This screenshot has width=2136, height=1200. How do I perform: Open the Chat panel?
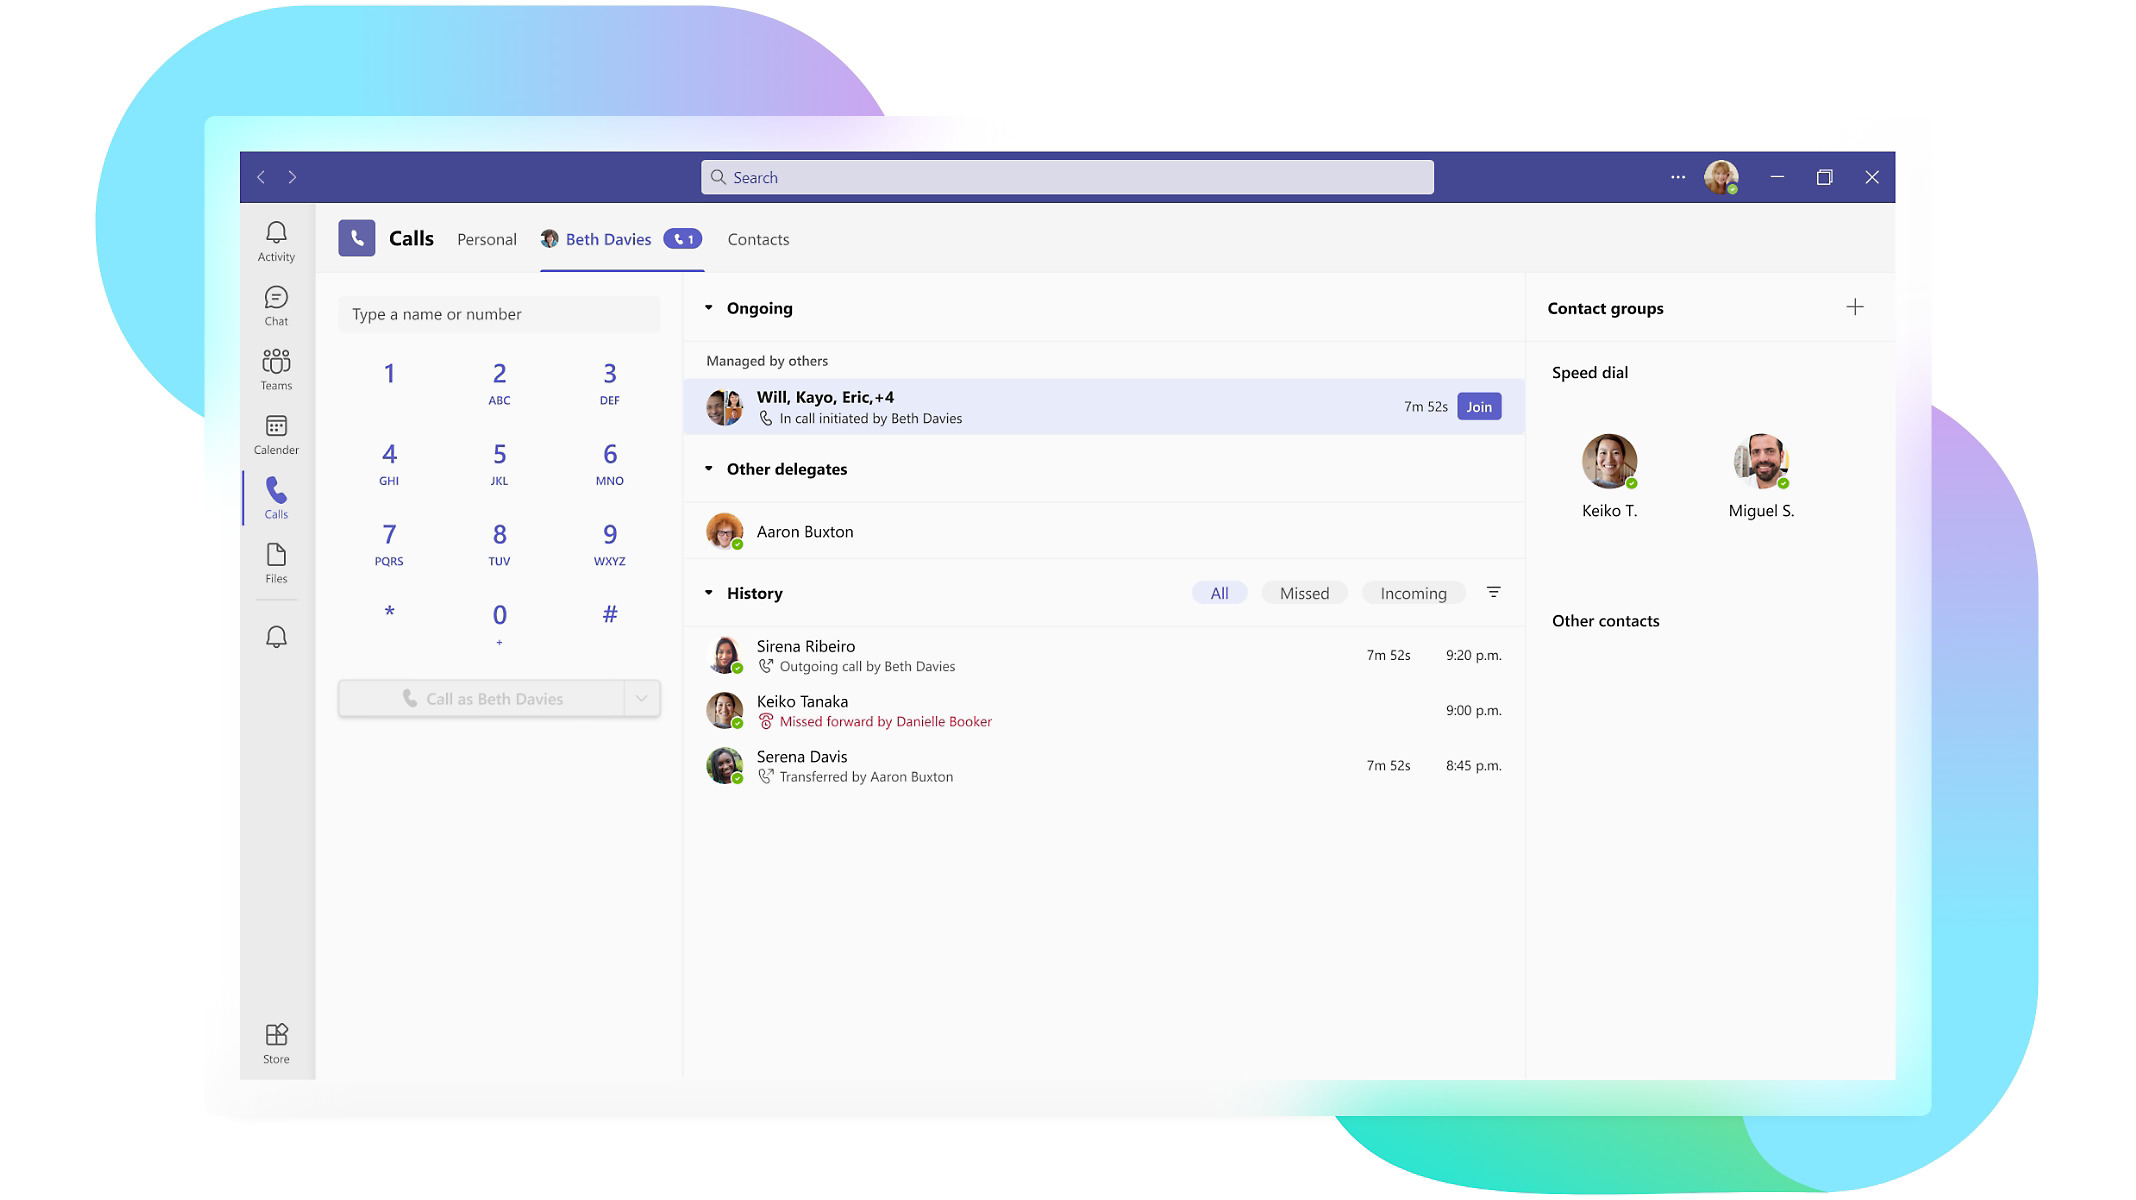coord(274,305)
